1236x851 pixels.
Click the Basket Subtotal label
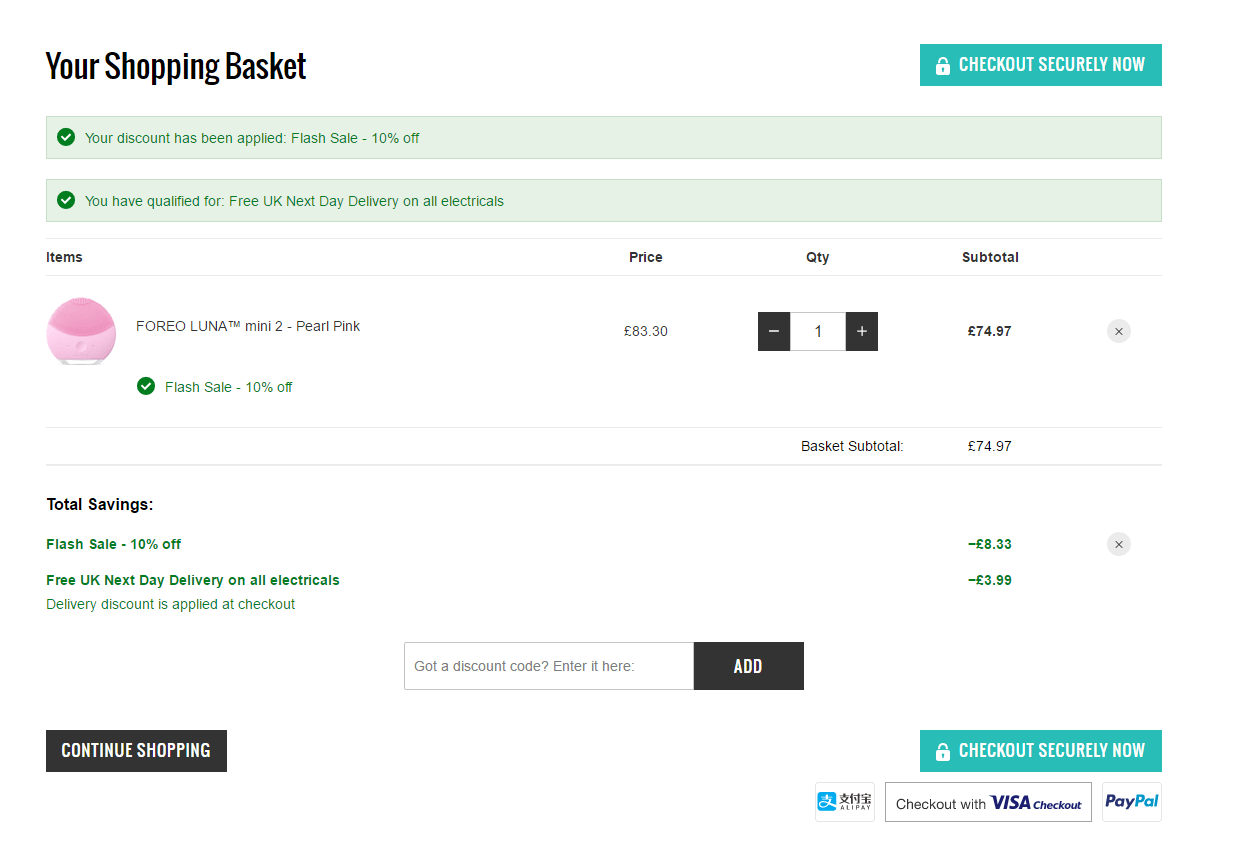click(852, 446)
